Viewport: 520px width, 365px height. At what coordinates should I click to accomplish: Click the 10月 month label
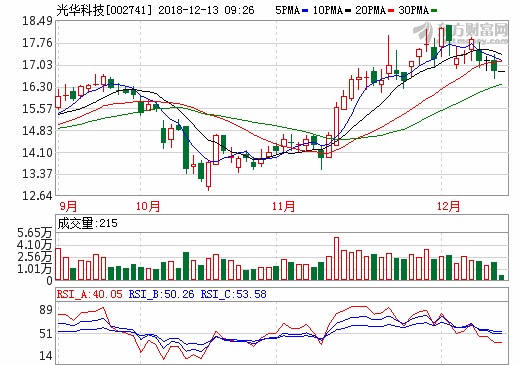[x=148, y=206]
